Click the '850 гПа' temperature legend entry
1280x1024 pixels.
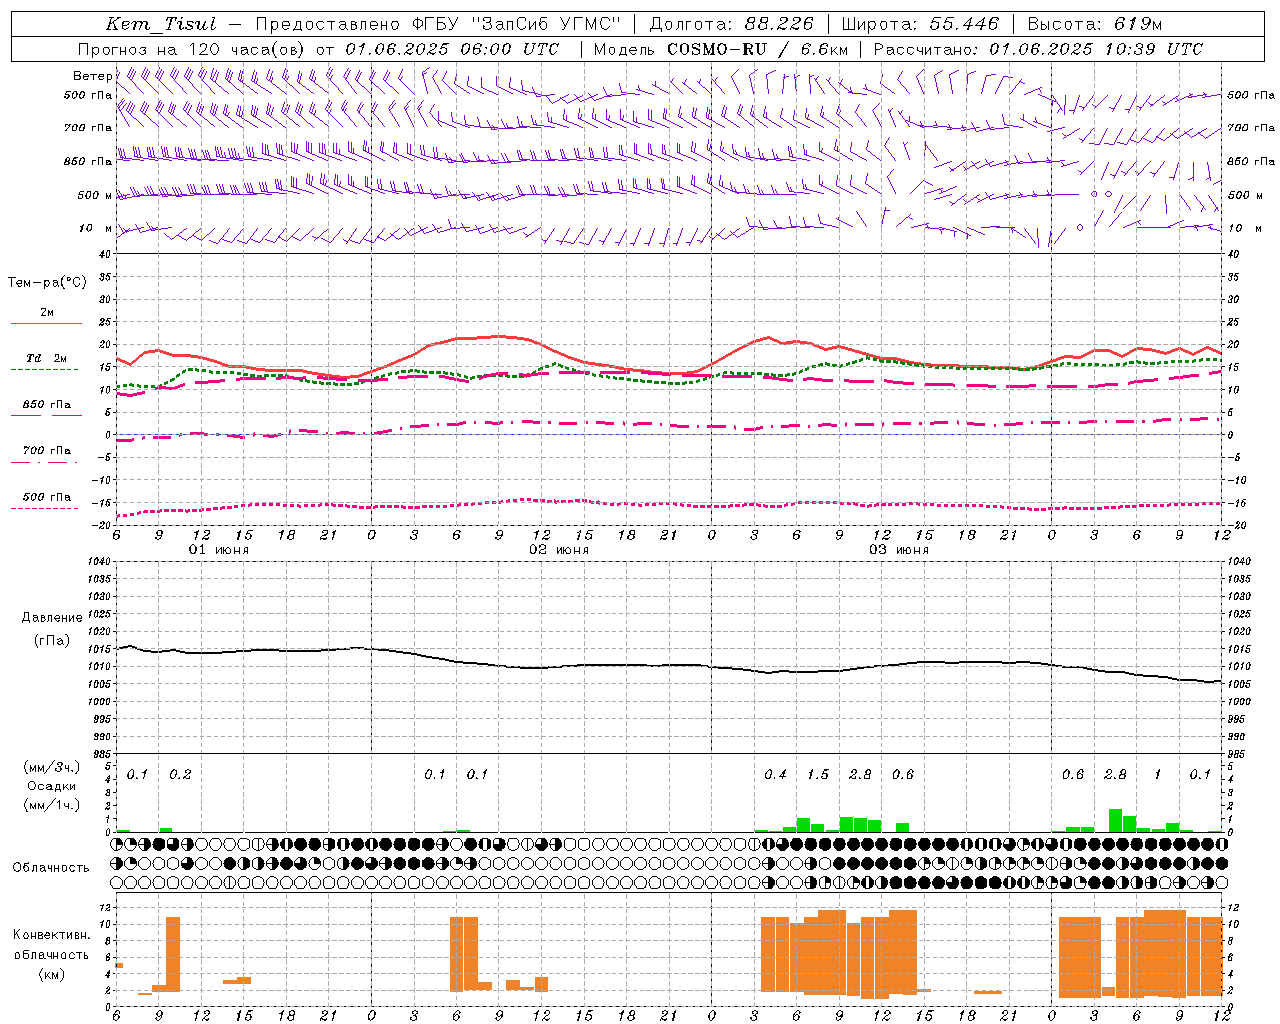[47, 405]
